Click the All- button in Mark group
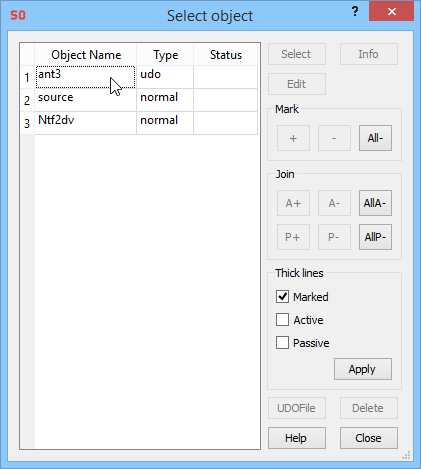The height and width of the screenshot is (469, 421). click(375, 138)
